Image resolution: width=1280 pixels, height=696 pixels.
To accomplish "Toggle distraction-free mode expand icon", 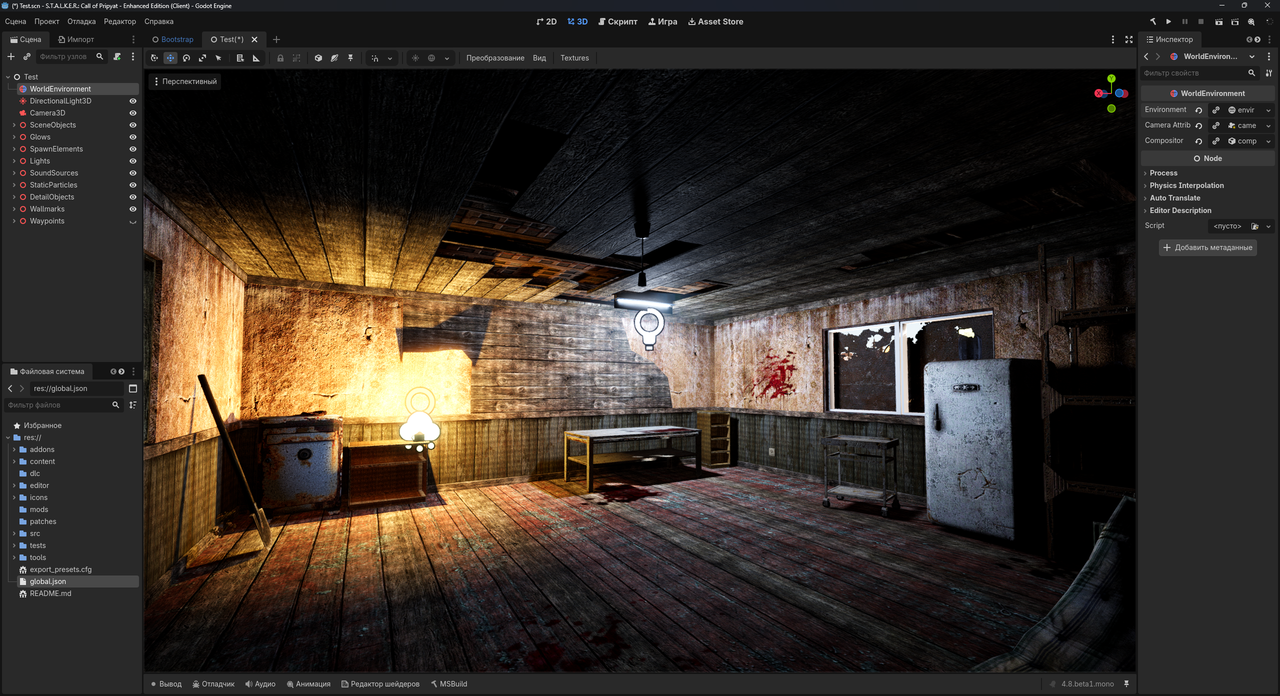I will (1129, 39).
